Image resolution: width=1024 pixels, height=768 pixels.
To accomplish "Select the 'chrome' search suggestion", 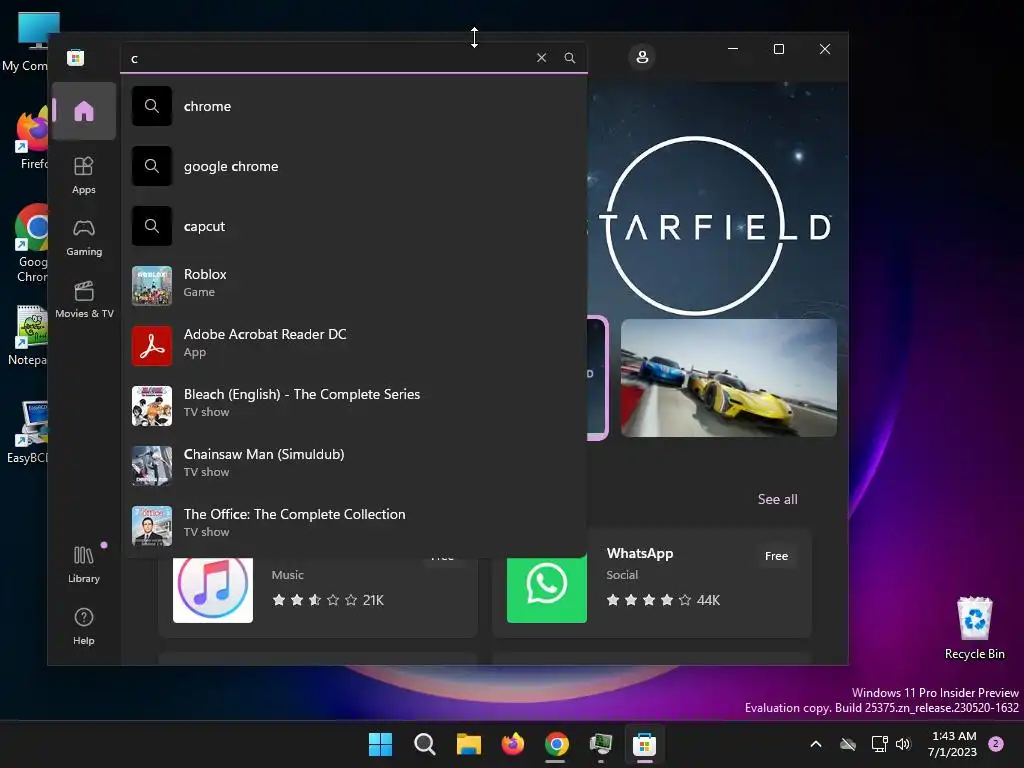I will click(x=354, y=106).
